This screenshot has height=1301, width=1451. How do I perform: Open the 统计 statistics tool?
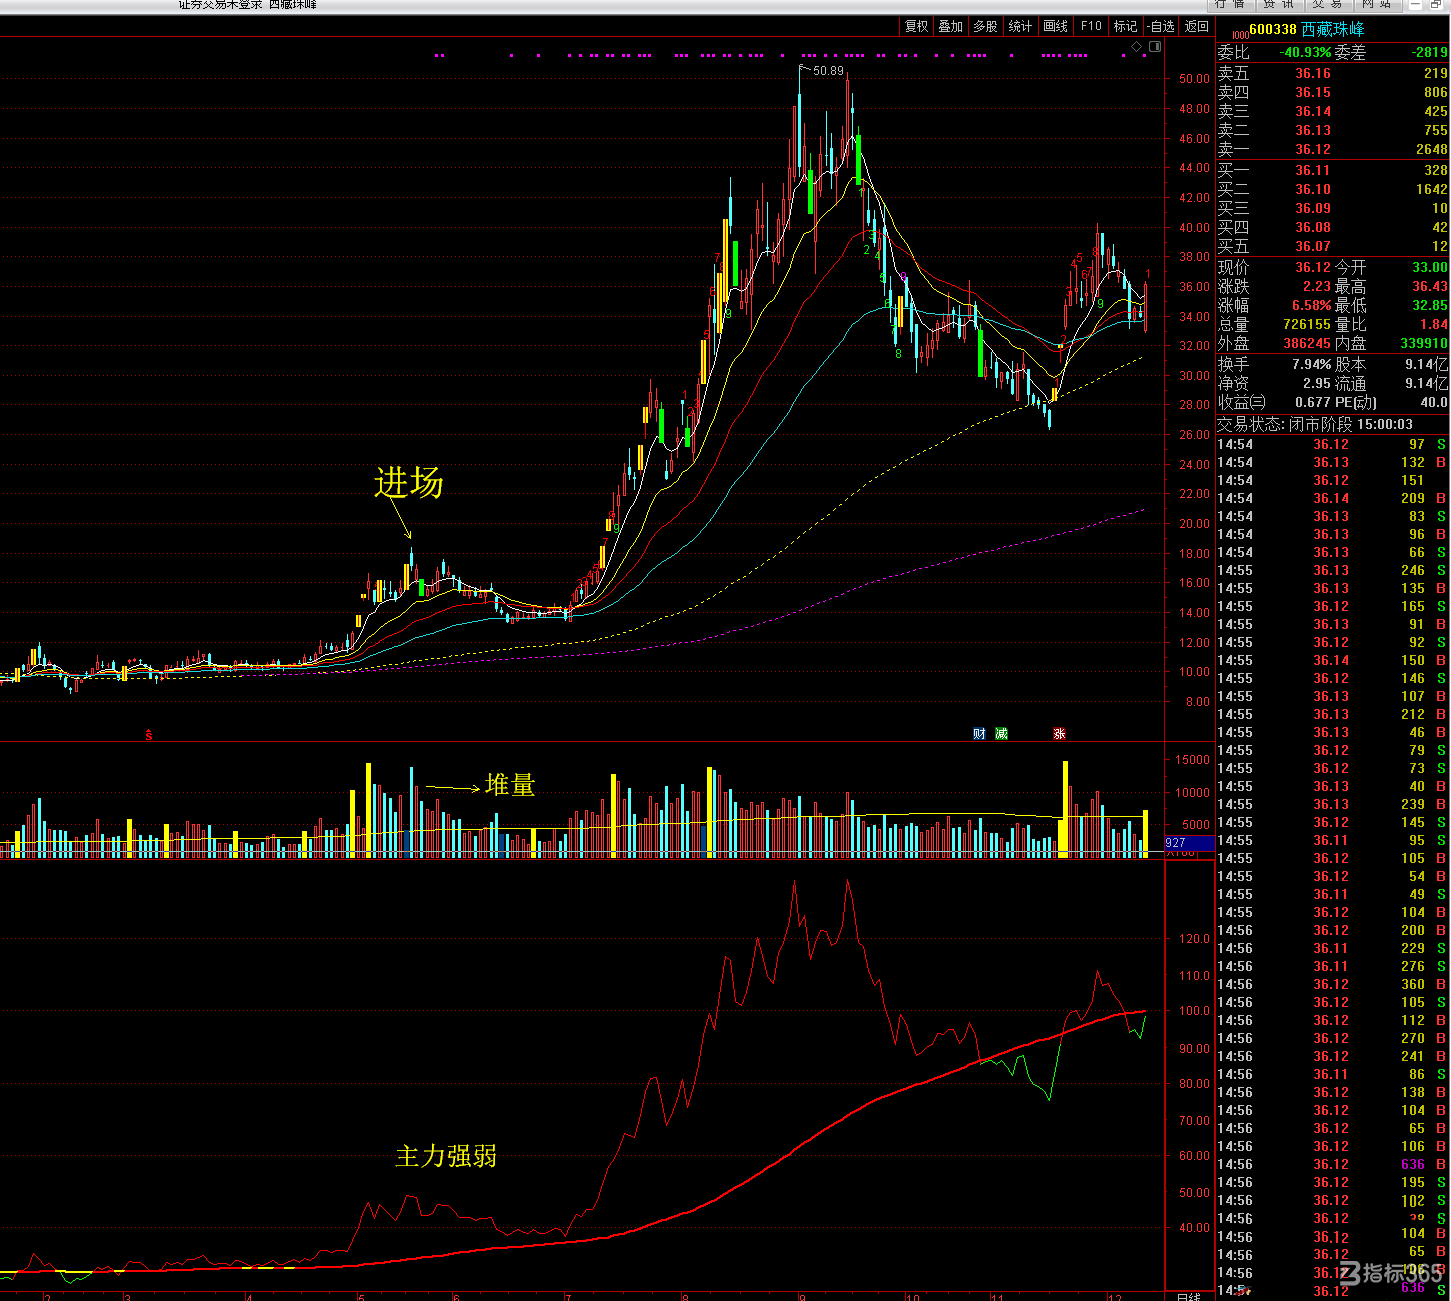click(x=1020, y=26)
